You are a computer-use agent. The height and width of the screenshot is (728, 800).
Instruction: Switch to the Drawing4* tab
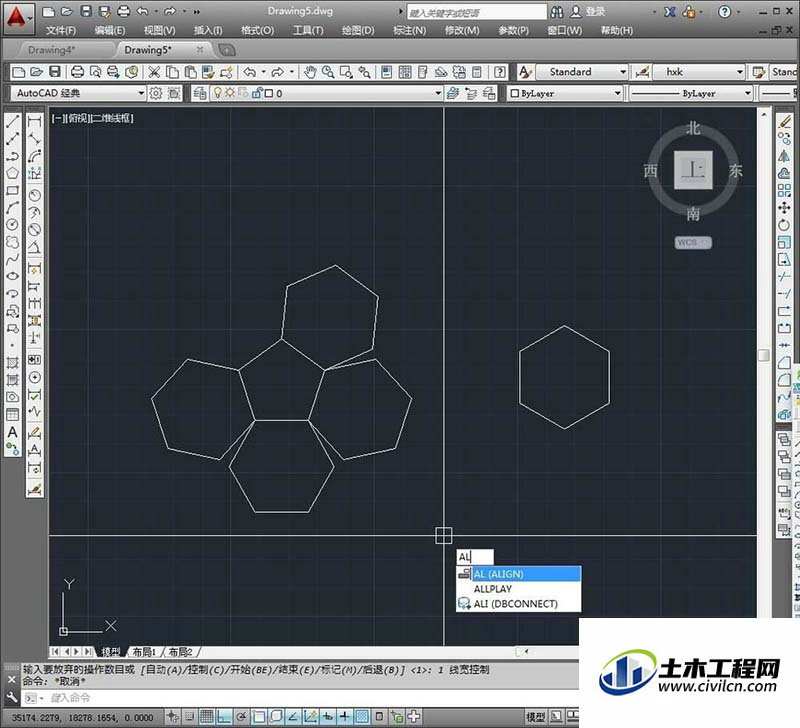point(52,50)
